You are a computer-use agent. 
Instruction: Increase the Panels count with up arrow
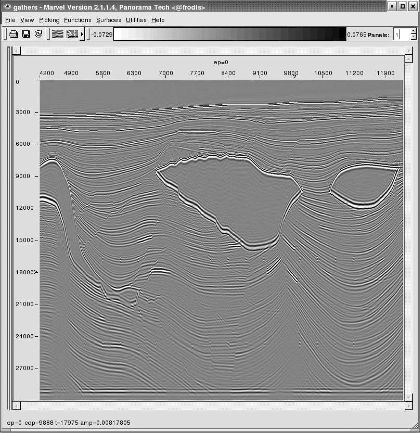pos(413,31)
